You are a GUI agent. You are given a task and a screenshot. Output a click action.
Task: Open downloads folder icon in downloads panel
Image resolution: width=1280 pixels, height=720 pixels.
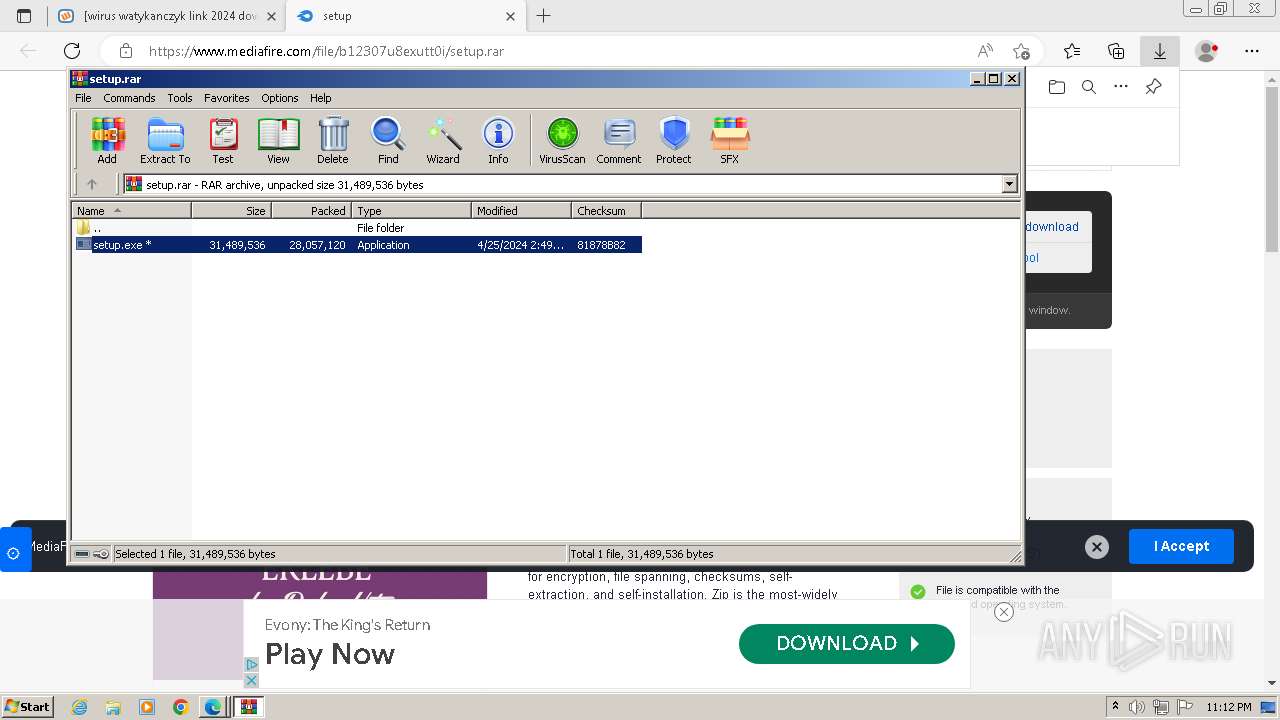tap(1057, 87)
